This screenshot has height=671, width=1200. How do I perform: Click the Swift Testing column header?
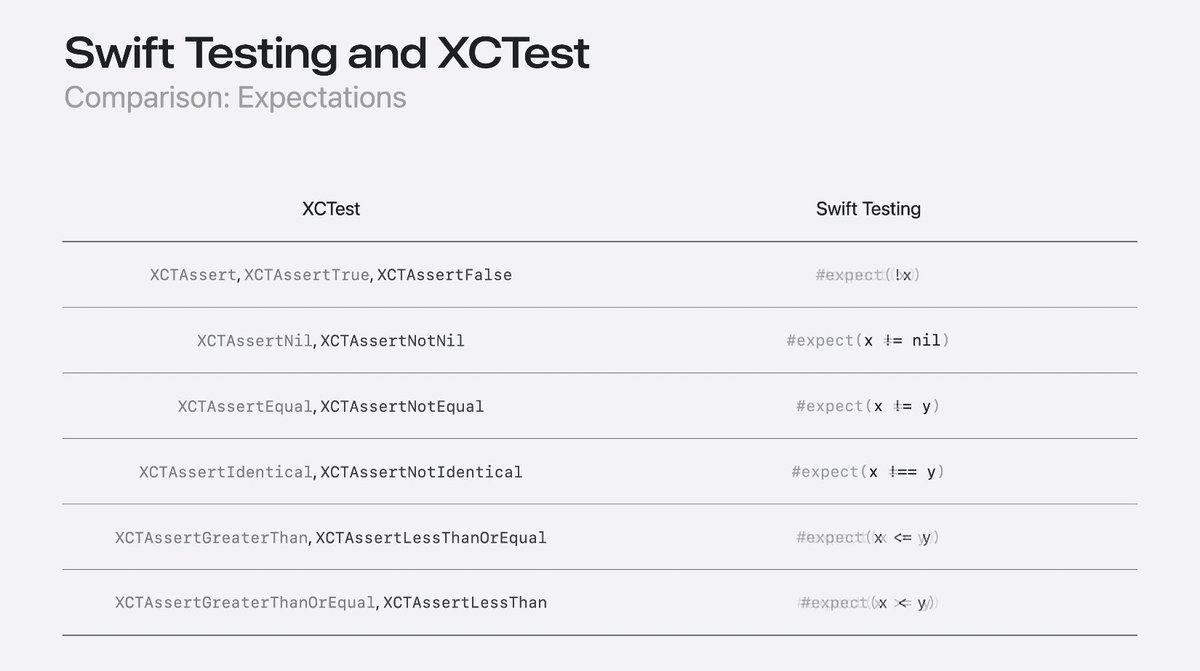(x=868, y=209)
